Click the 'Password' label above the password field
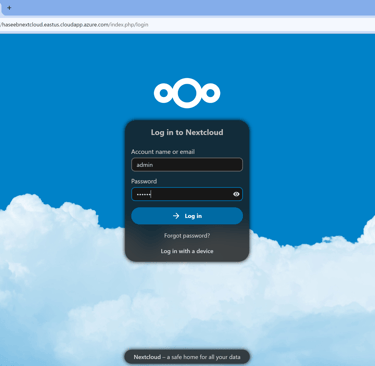375x366 pixels. (144, 181)
